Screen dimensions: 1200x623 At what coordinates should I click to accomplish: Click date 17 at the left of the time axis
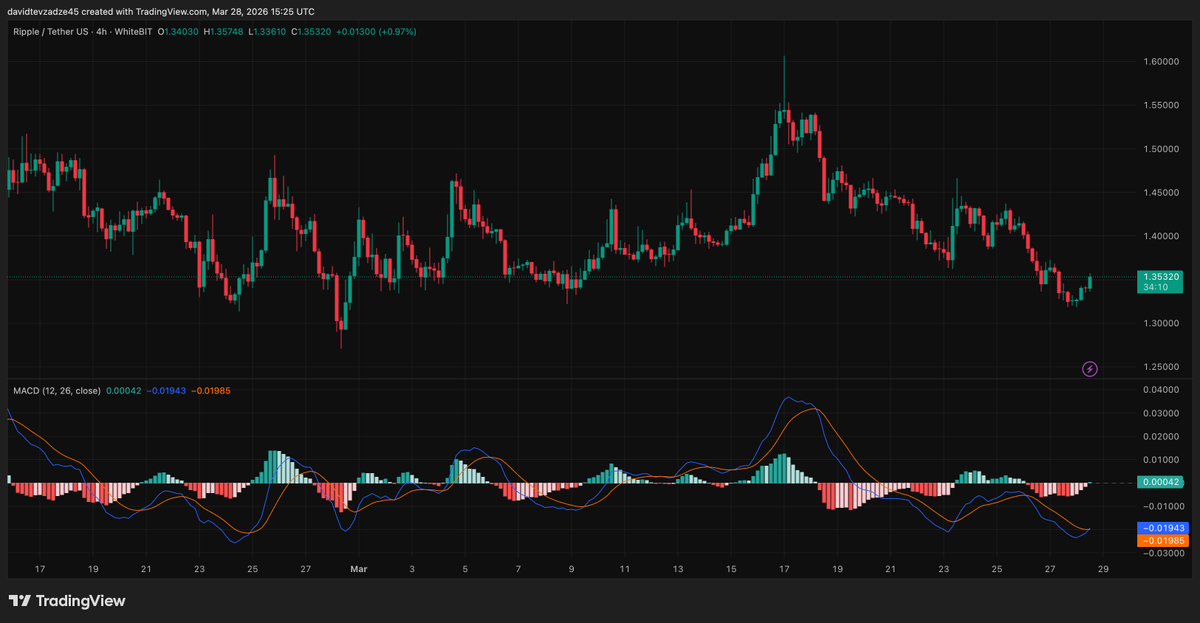click(x=40, y=569)
